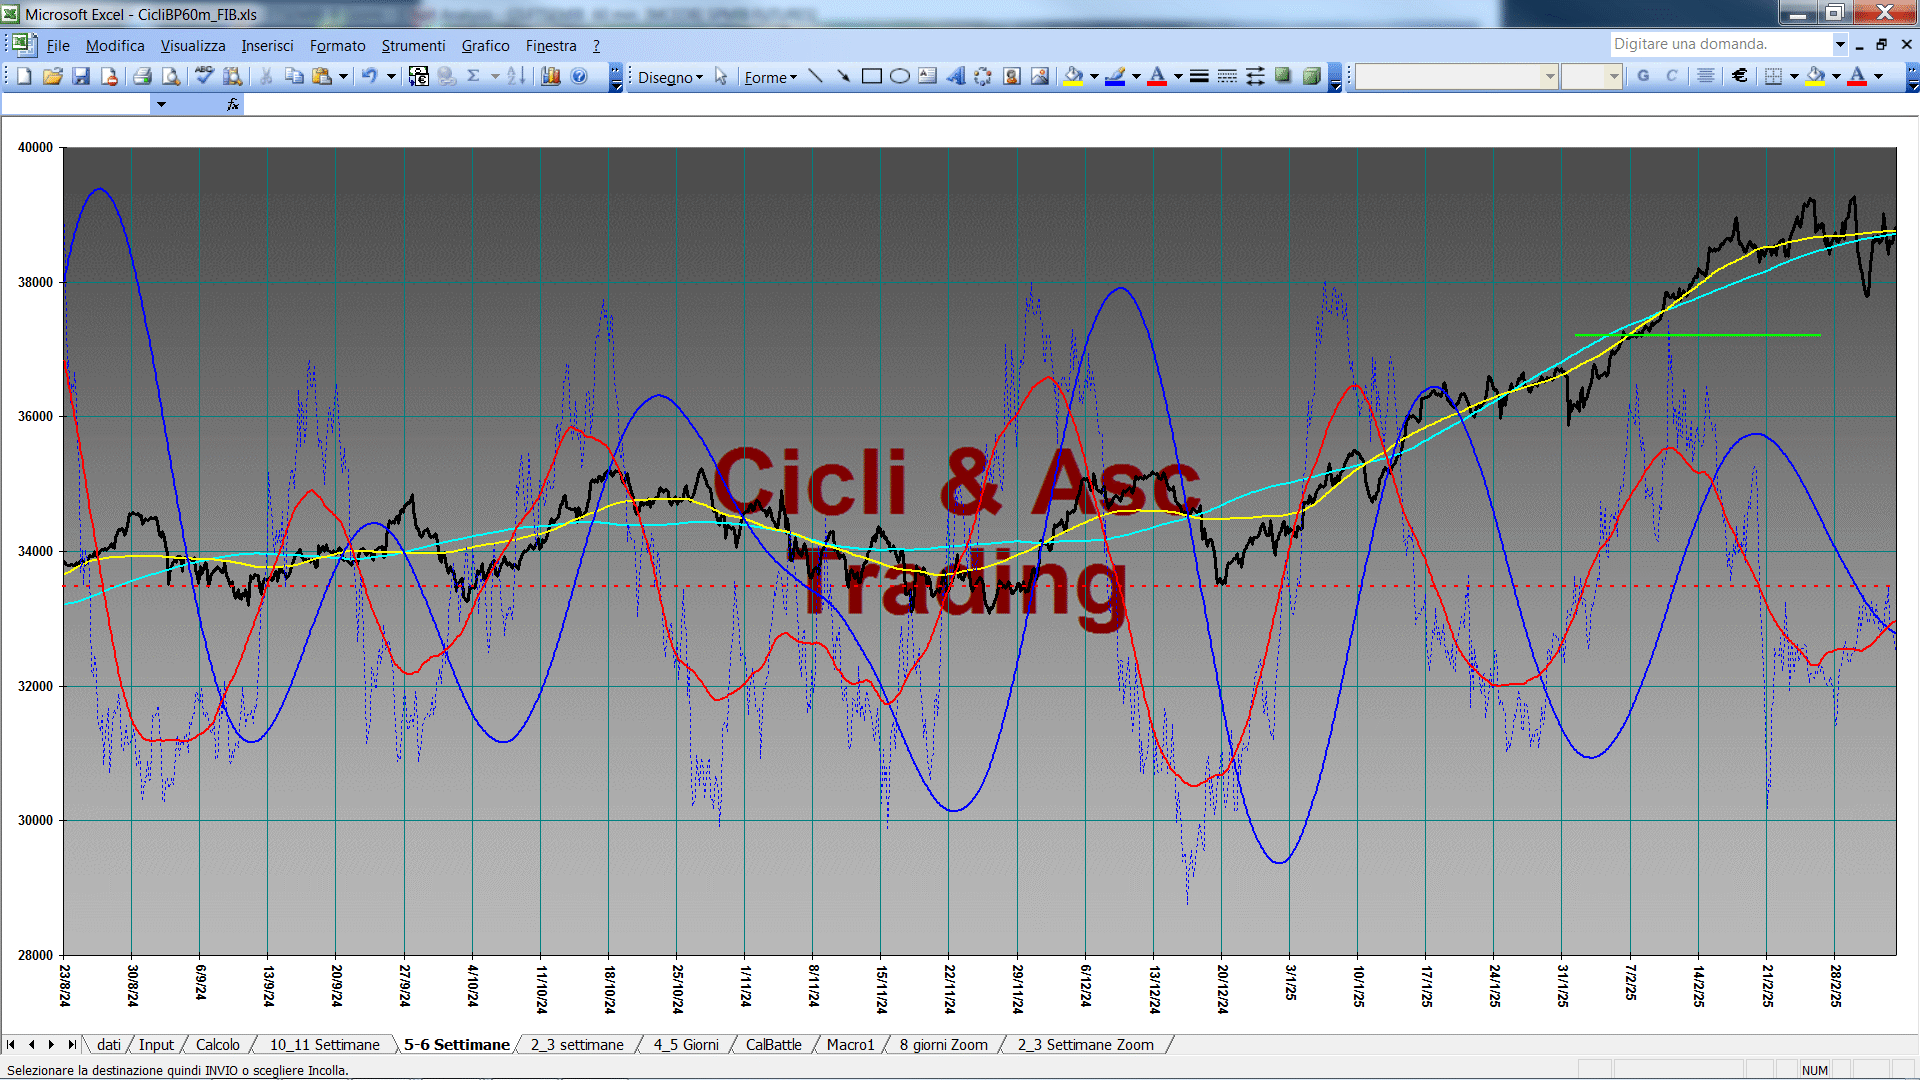Click the Insert Function fx button

click(233, 104)
